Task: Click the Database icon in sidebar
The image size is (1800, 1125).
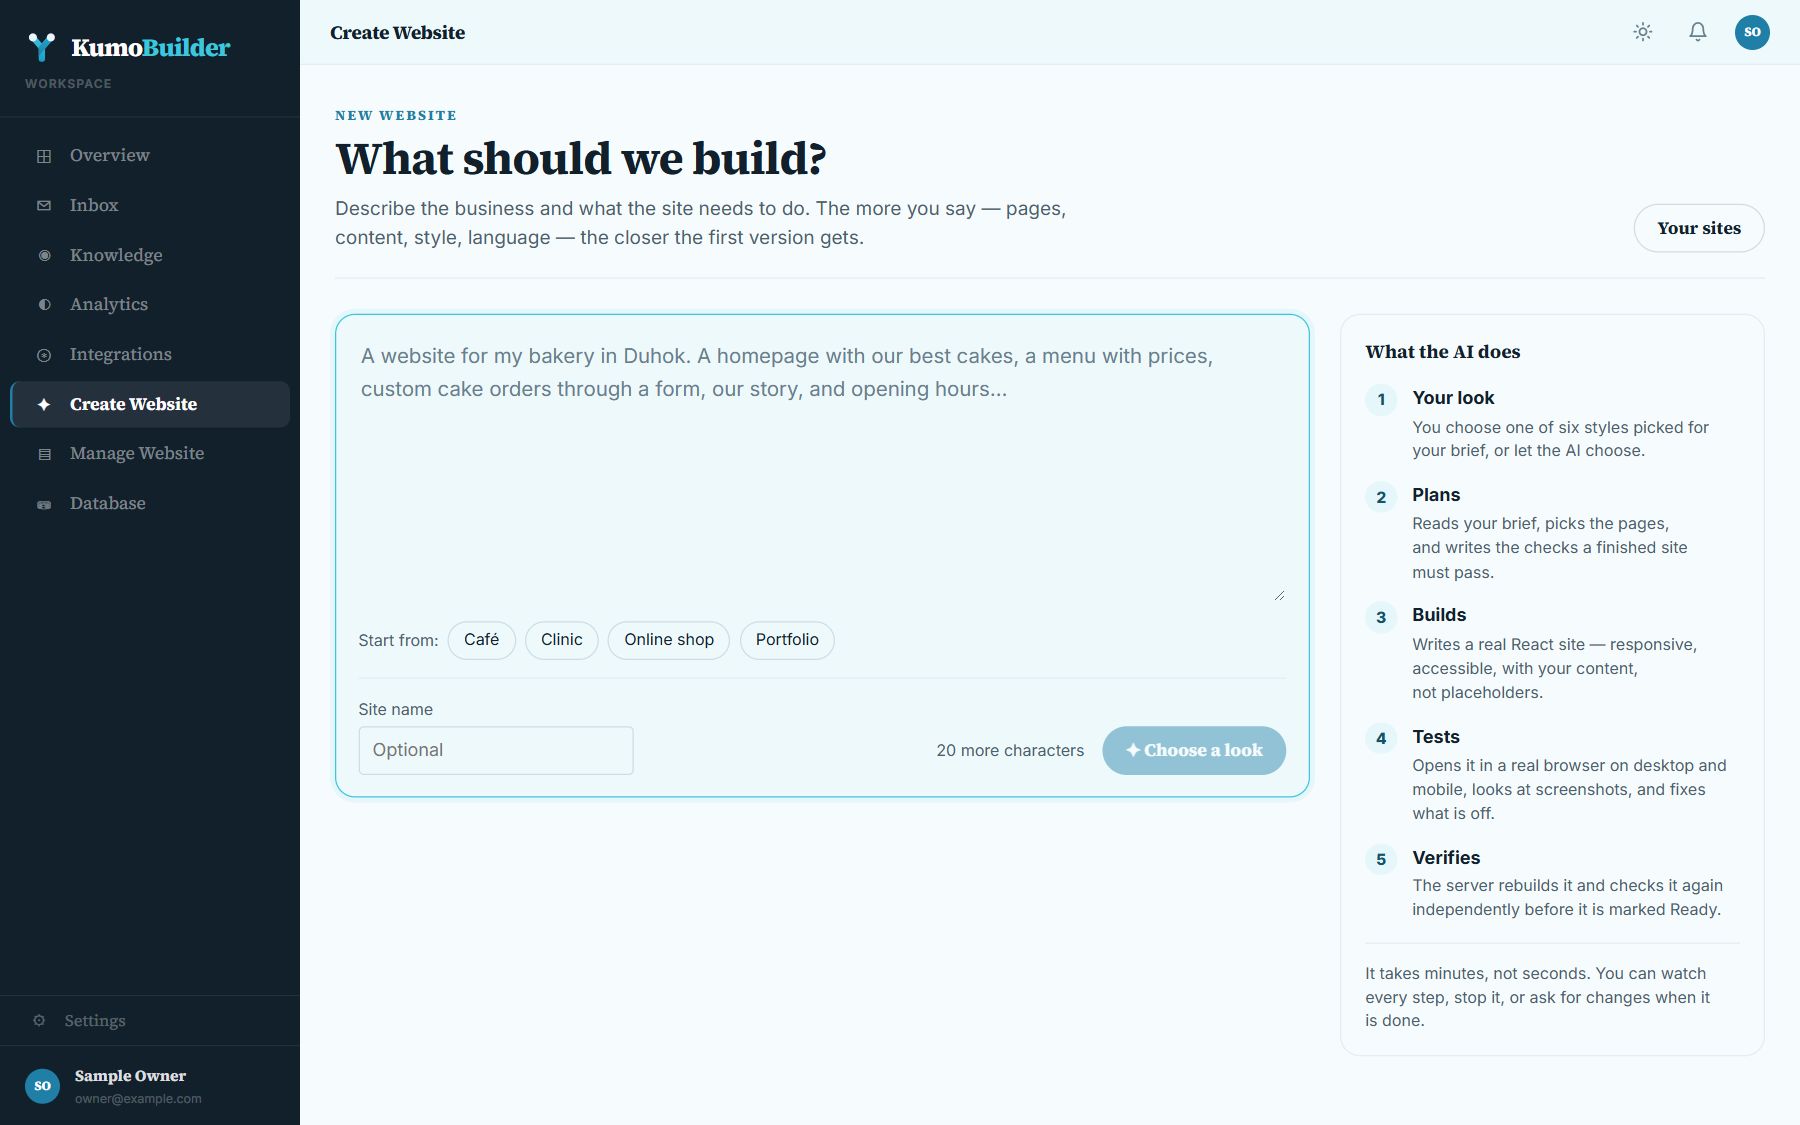Action: pyautogui.click(x=44, y=504)
